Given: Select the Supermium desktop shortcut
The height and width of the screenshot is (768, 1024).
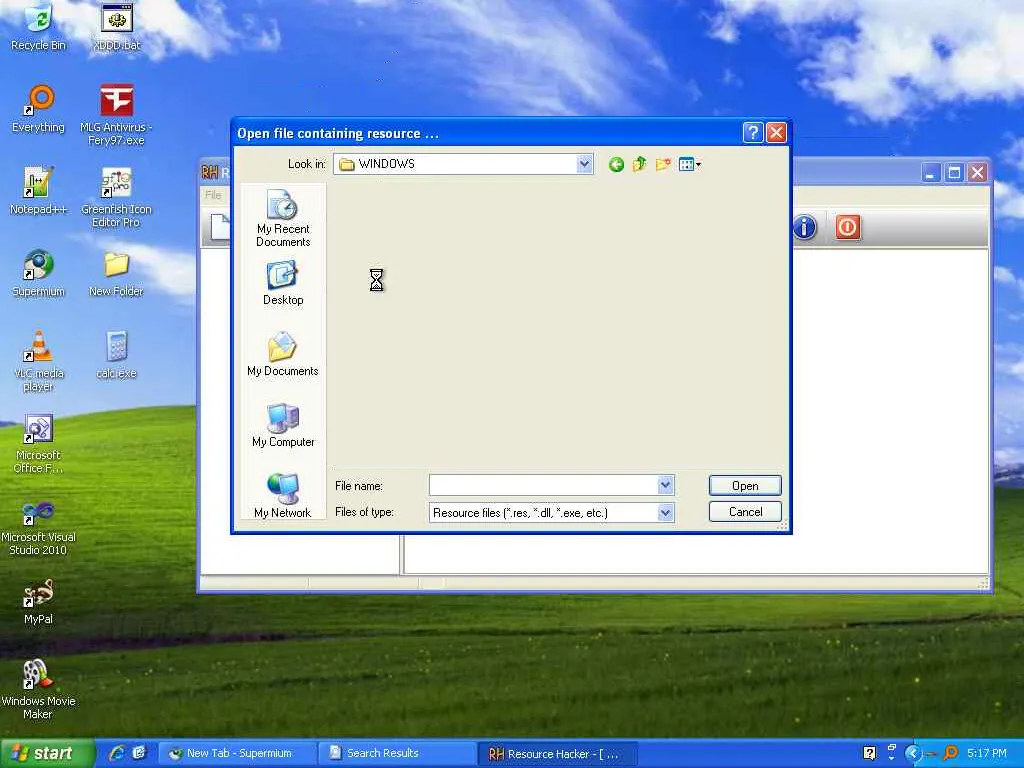Looking at the screenshot, I should tap(39, 273).
